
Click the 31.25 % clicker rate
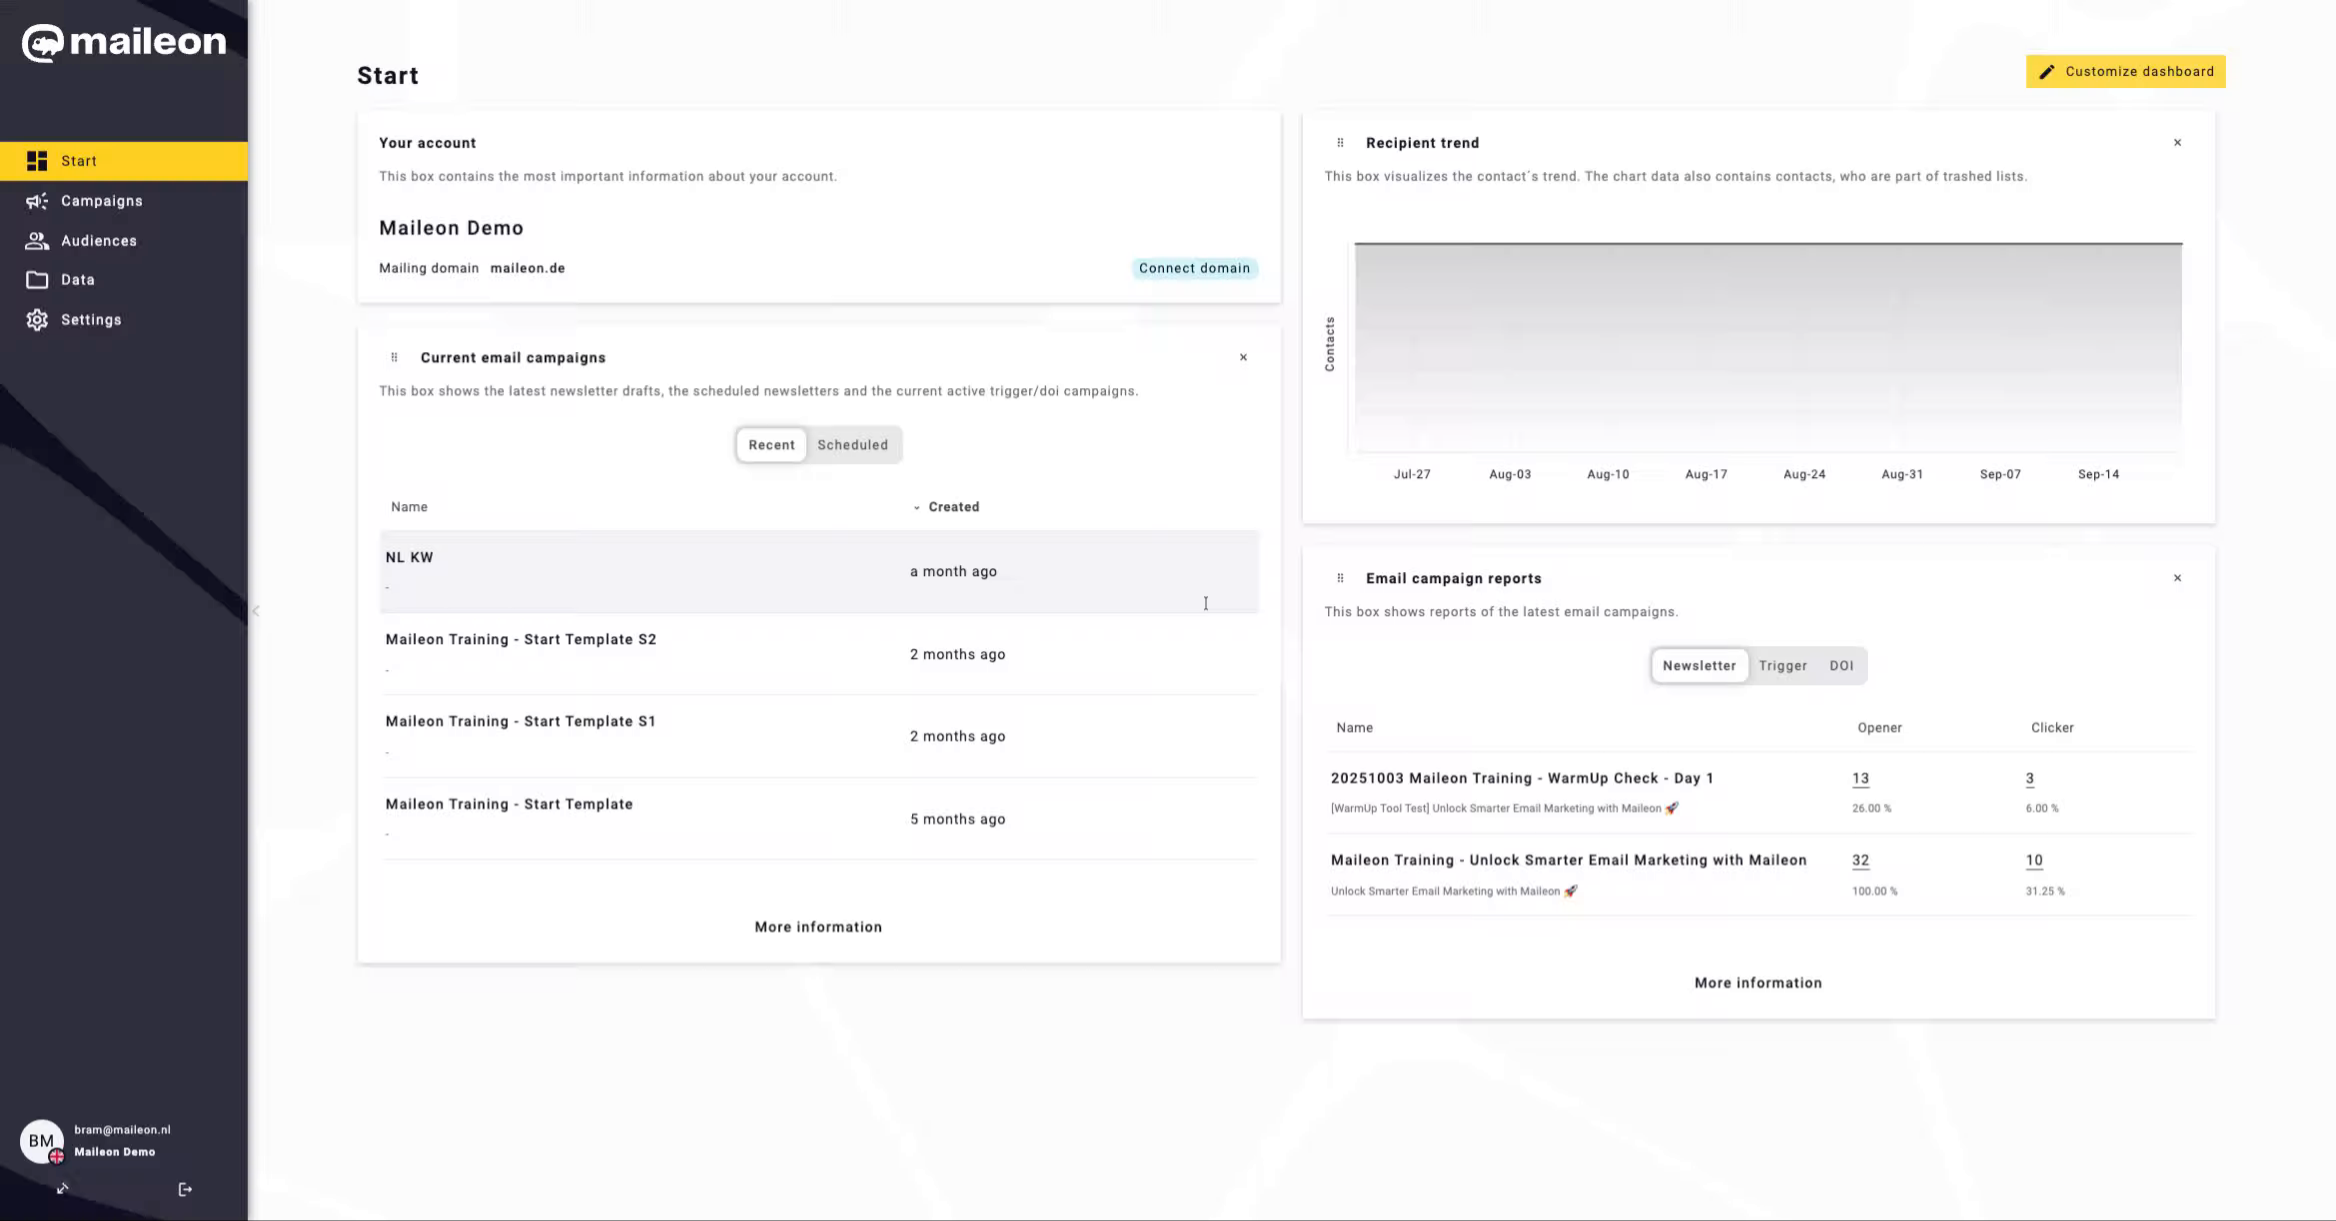point(2045,891)
